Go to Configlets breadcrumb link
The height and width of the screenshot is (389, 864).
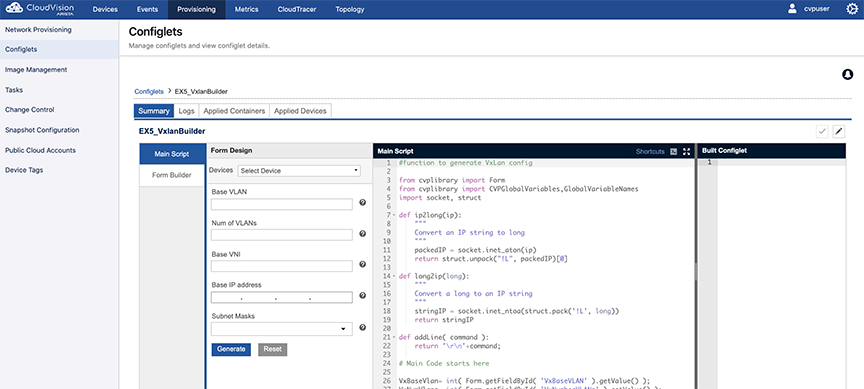[x=149, y=91]
